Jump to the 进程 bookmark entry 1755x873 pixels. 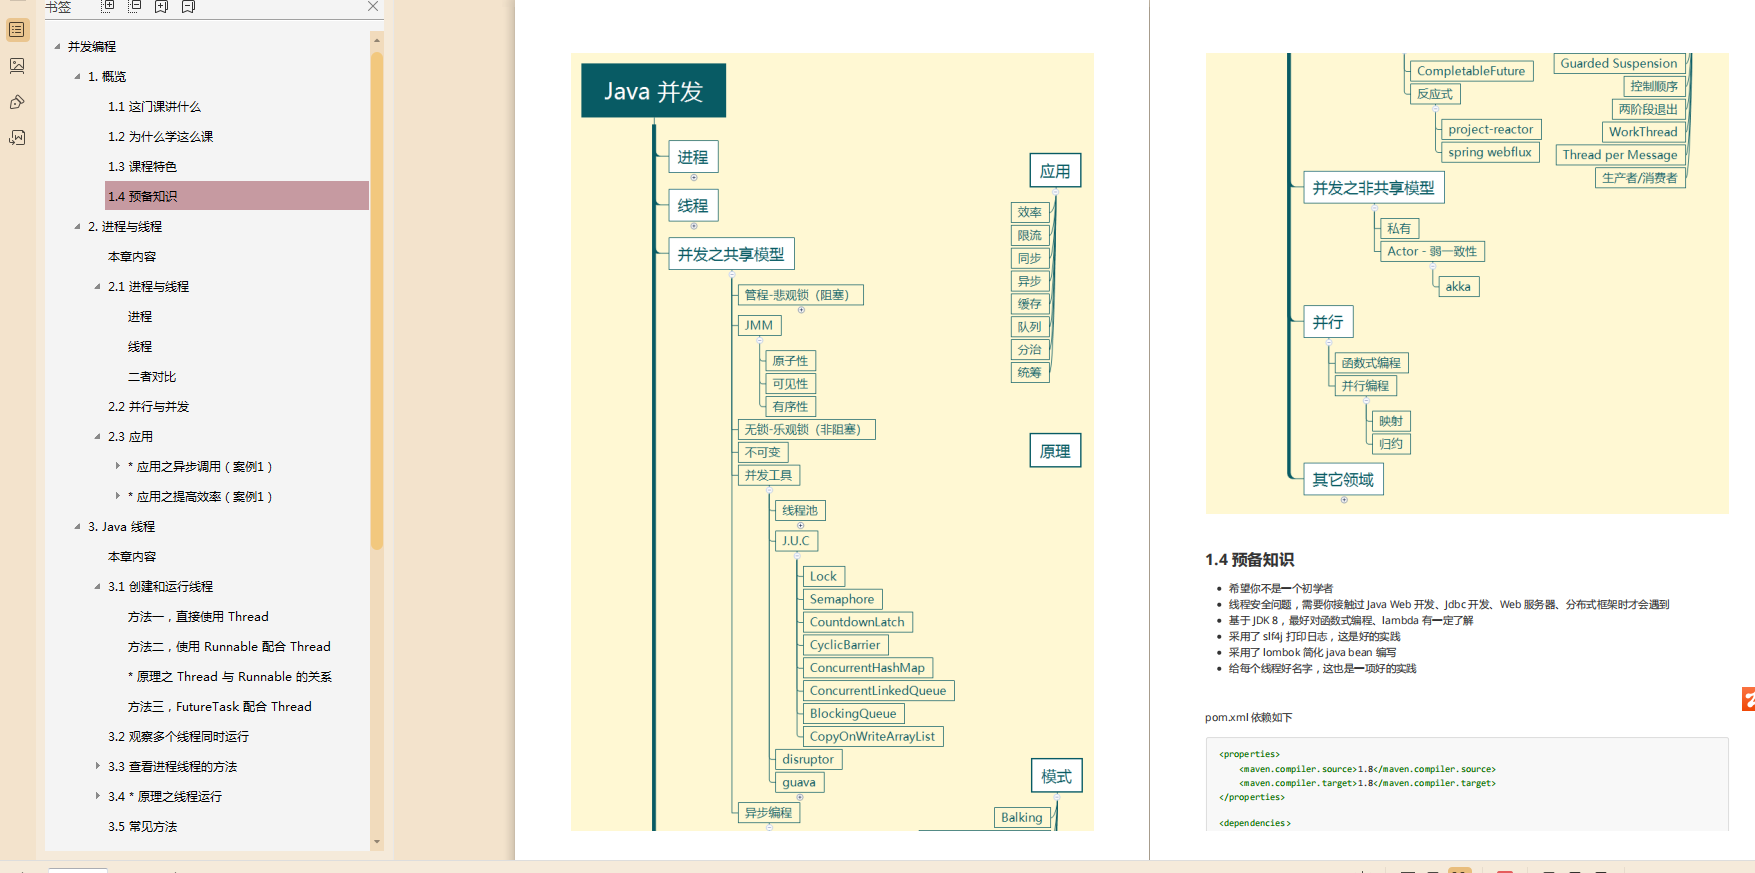tap(140, 316)
